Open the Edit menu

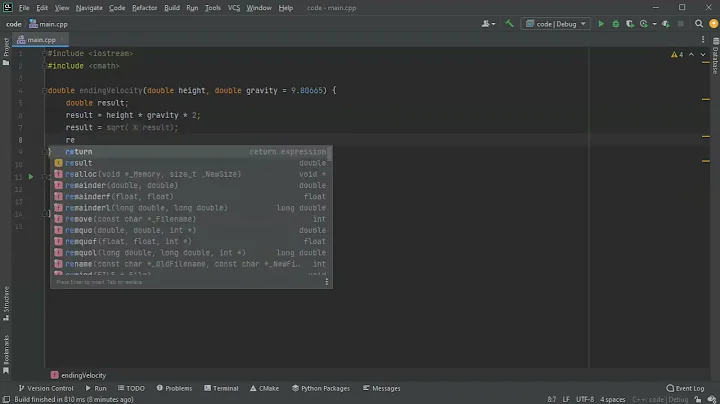click(42, 8)
